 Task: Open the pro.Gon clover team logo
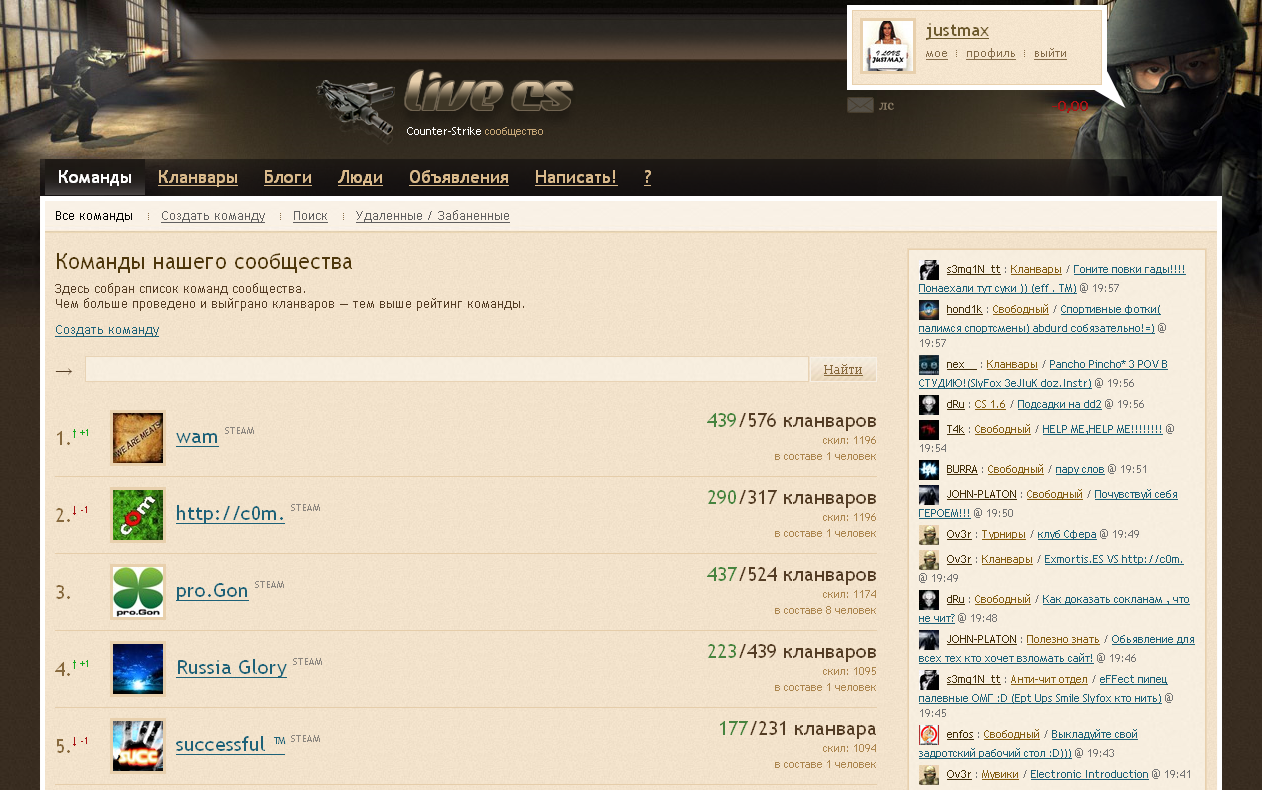(x=138, y=592)
